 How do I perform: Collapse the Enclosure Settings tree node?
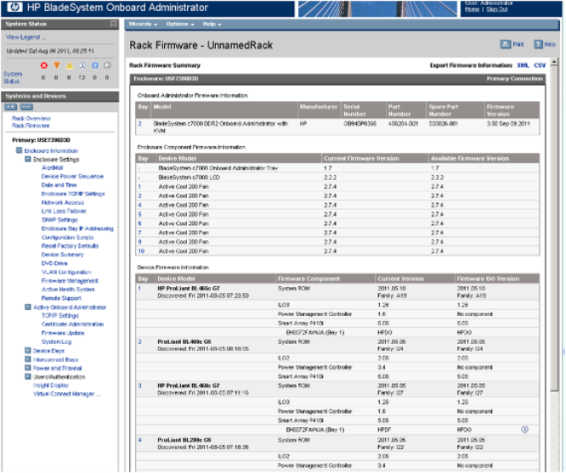[27, 159]
